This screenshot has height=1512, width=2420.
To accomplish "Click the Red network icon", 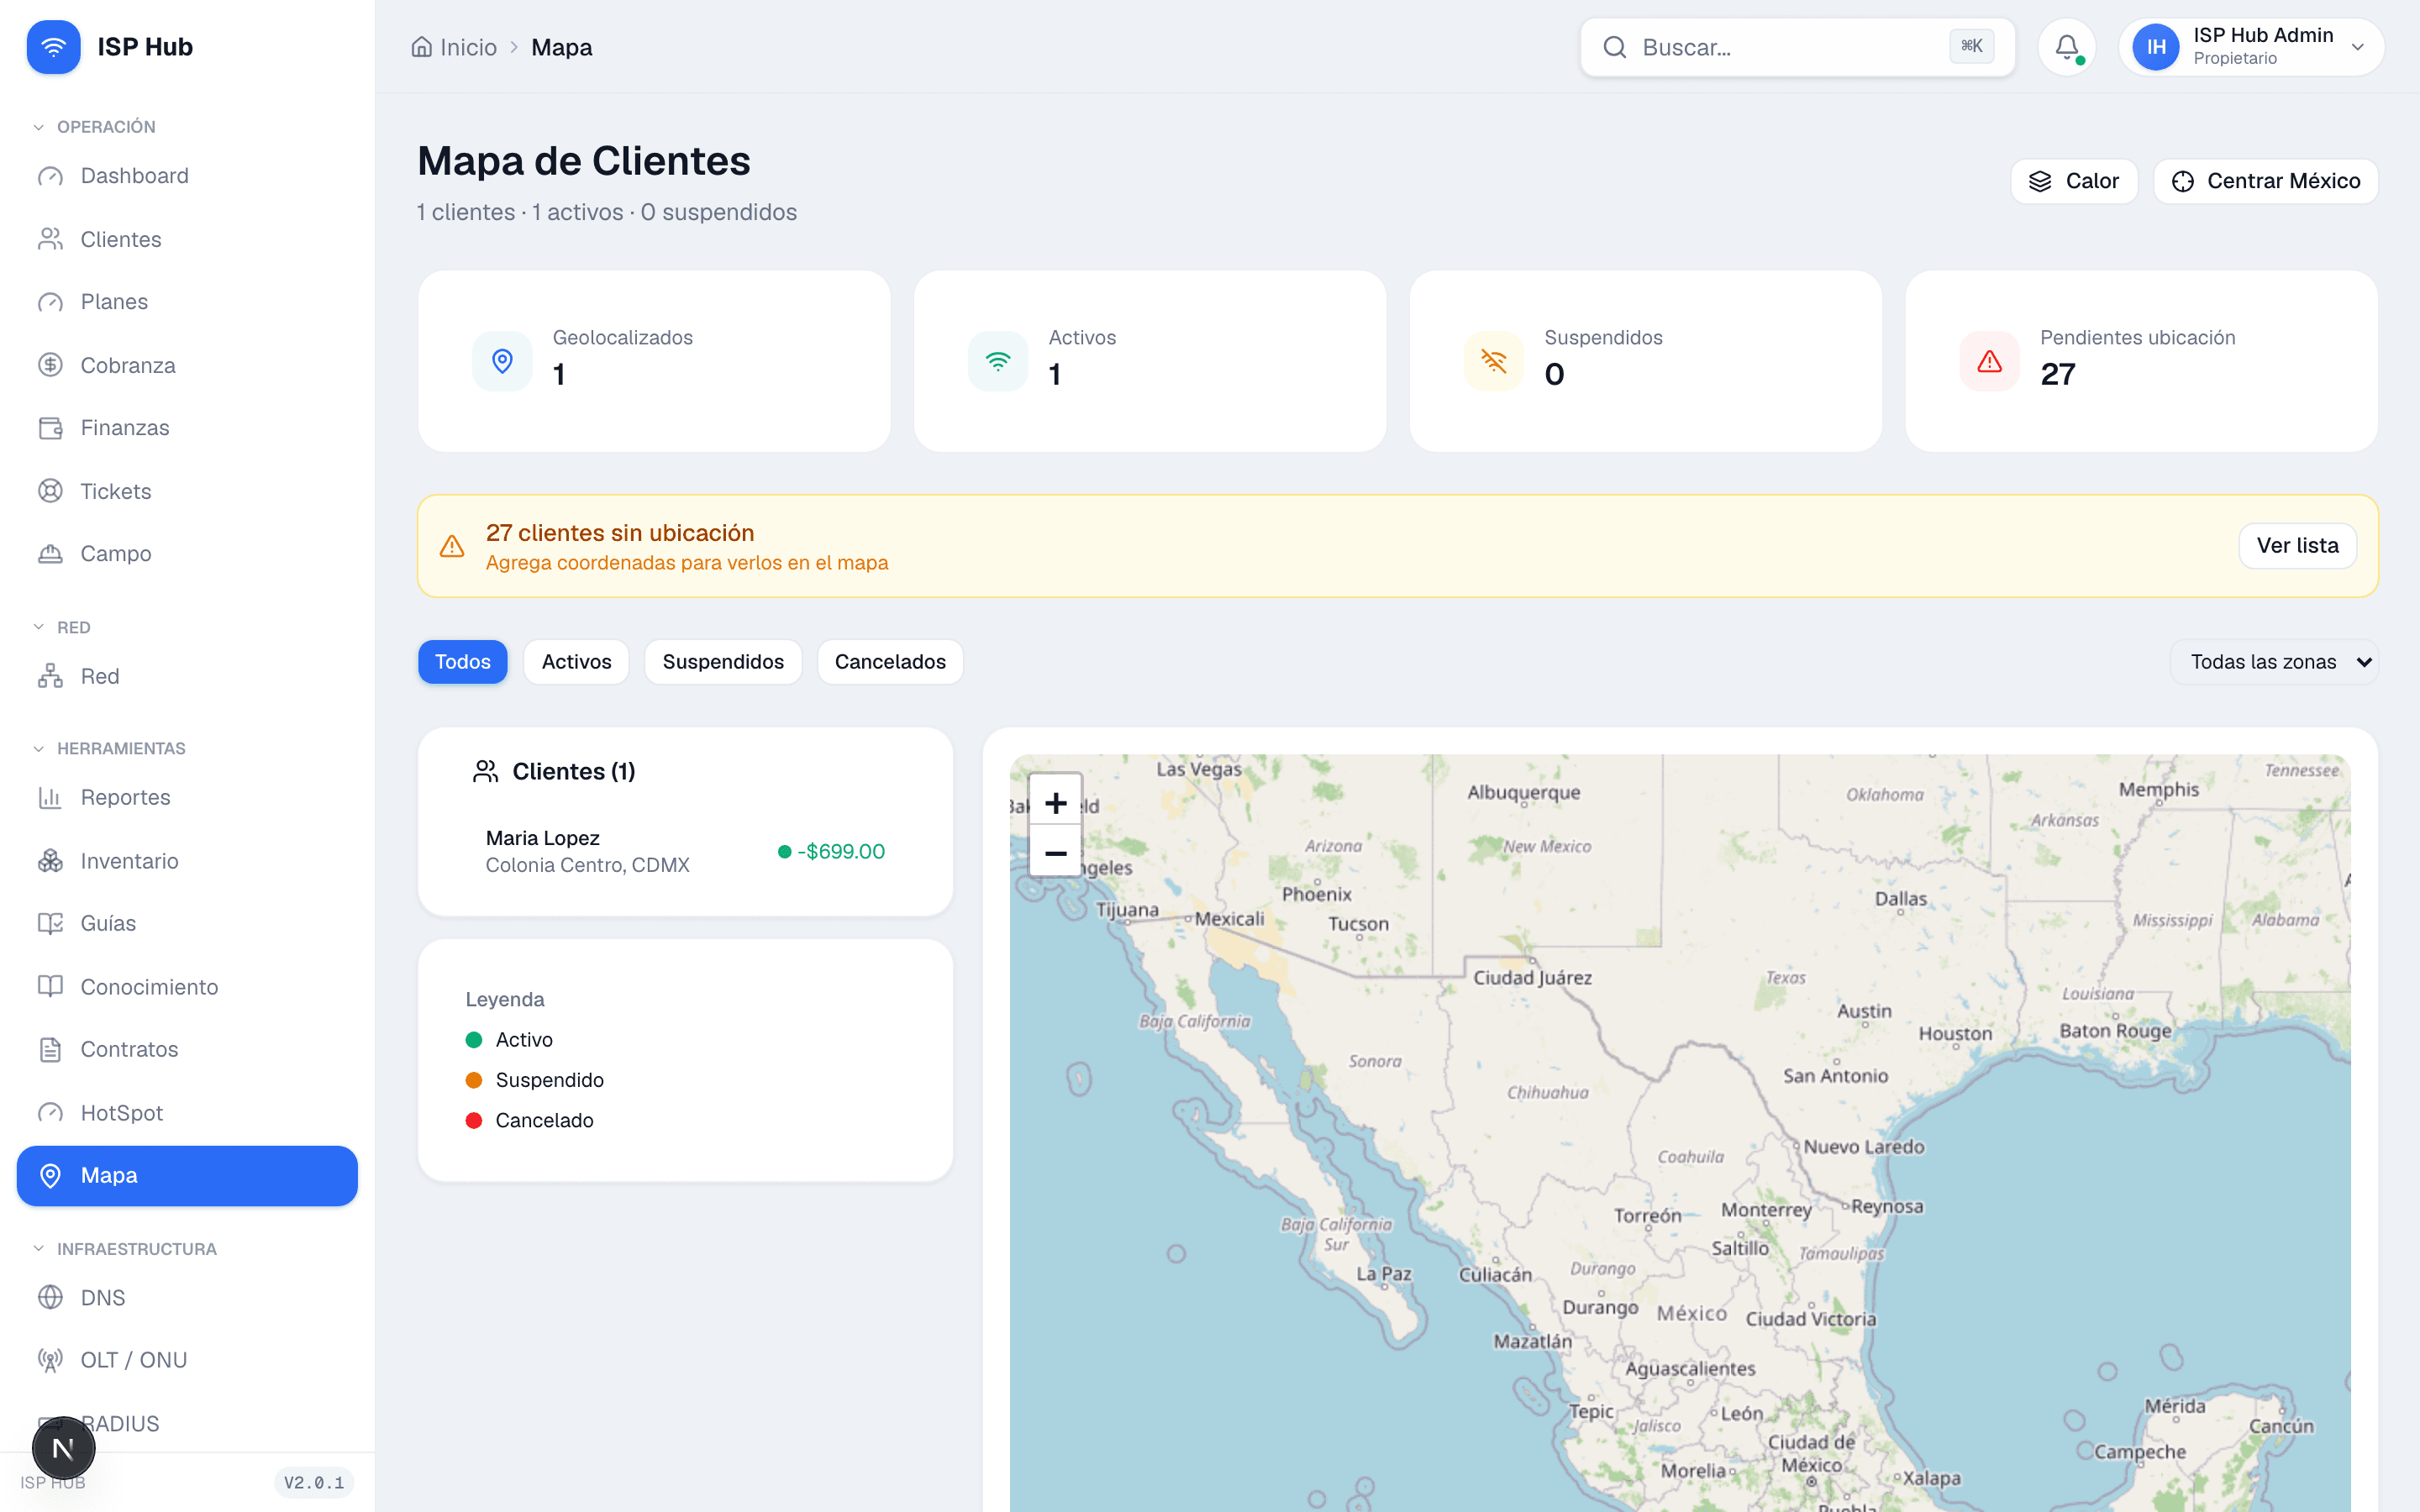I will click(x=50, y=676).
